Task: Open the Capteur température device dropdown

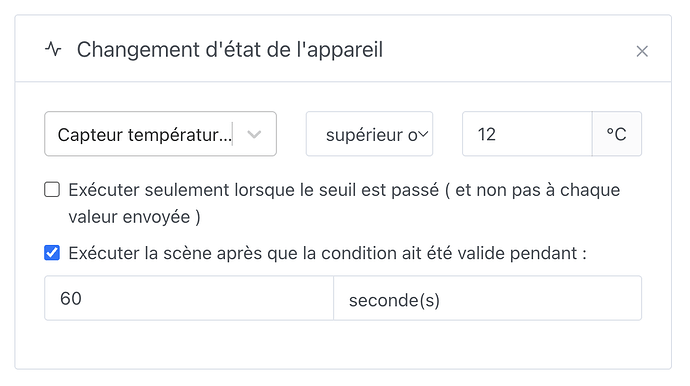Action: pos(160,134)
